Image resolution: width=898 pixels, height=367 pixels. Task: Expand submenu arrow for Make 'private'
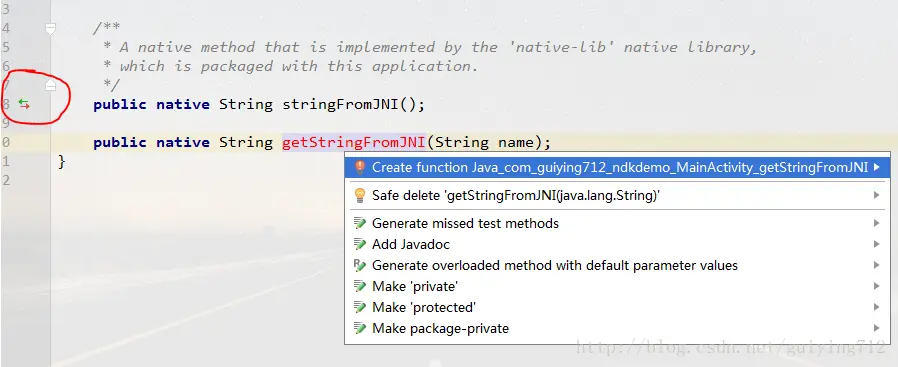coord(877,286)
